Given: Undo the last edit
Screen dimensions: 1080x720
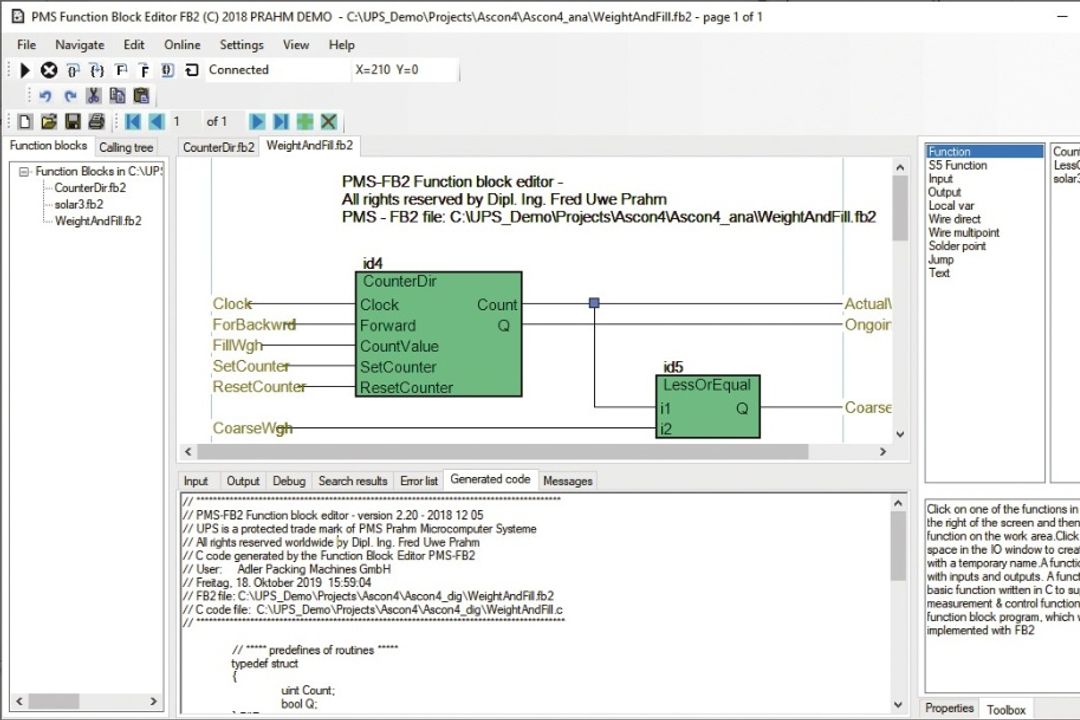Looking at the screenshot, I should click(45, 96).
